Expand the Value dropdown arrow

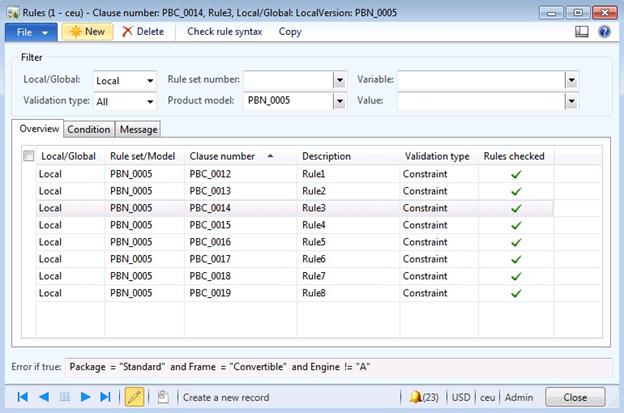coord(571,101)
